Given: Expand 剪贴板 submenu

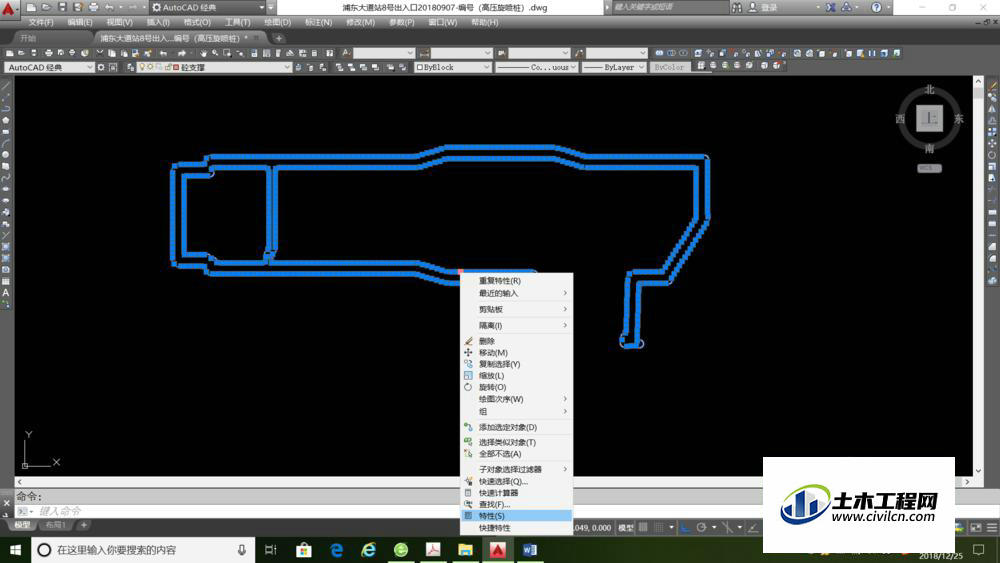Looking at the screenshot, I should [516, 309].
